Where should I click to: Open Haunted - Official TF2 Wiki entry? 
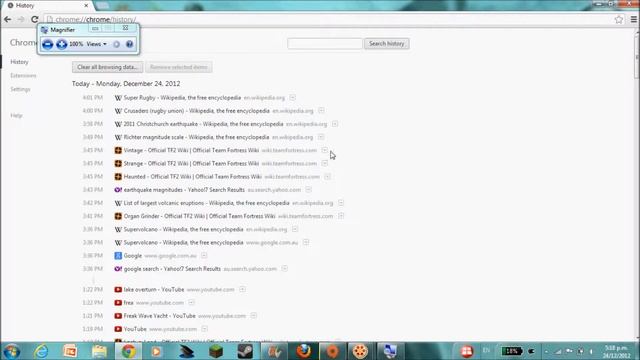coord(193,177)
